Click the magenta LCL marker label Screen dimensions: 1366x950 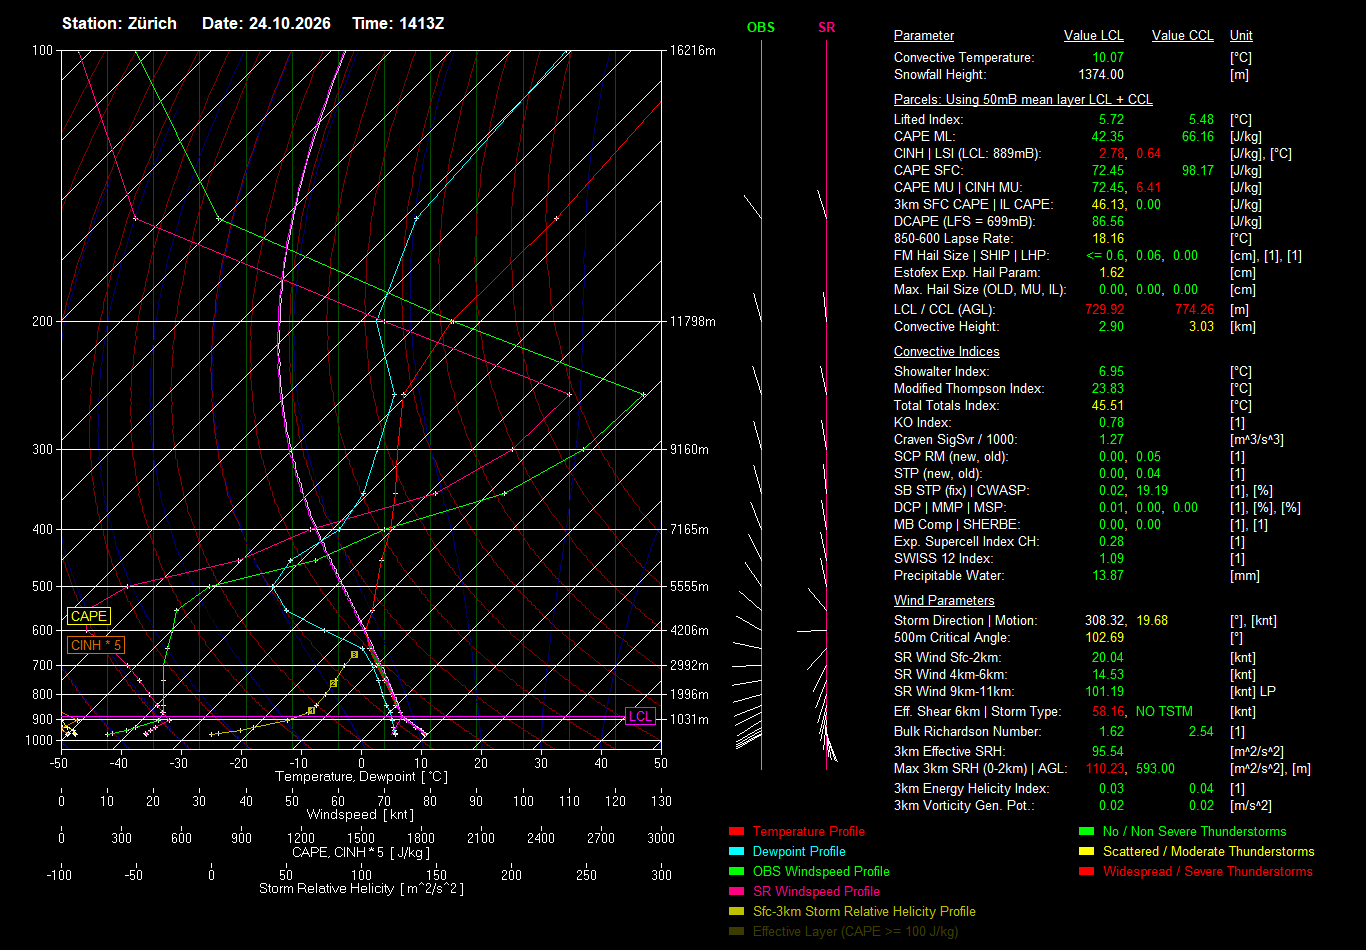point(640,716)
